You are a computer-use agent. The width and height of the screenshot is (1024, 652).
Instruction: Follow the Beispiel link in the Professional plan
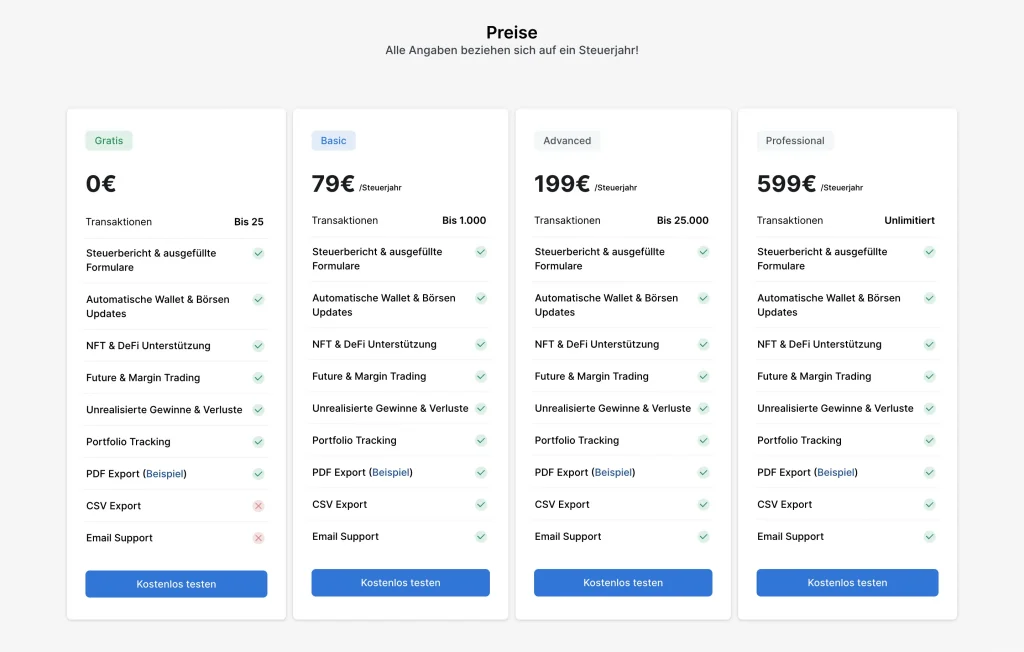point(836,472)
